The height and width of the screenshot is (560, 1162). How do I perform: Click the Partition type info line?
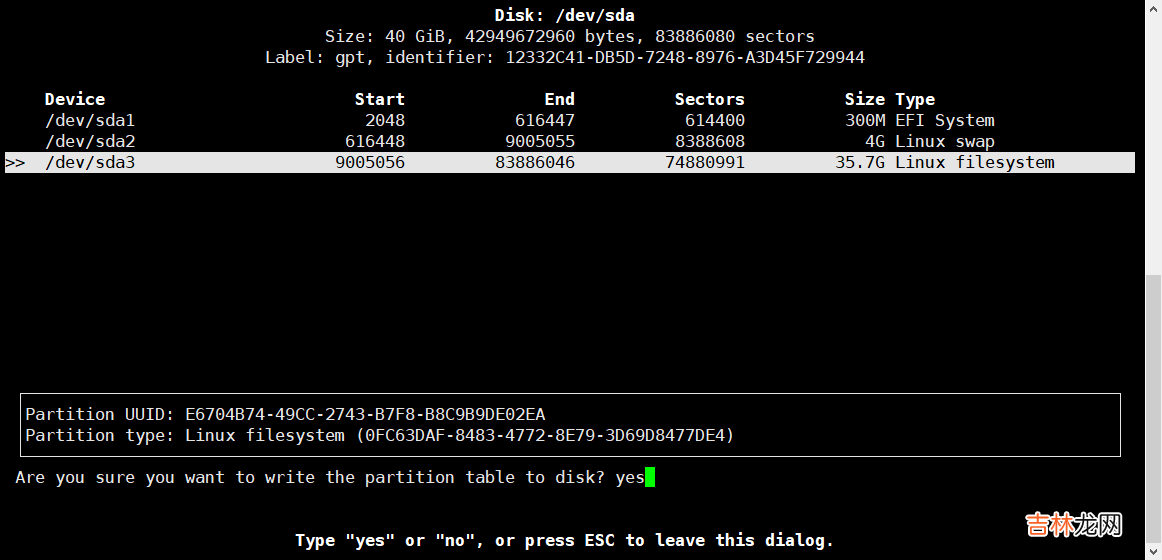pyautogui.click(x=380, y=435)
